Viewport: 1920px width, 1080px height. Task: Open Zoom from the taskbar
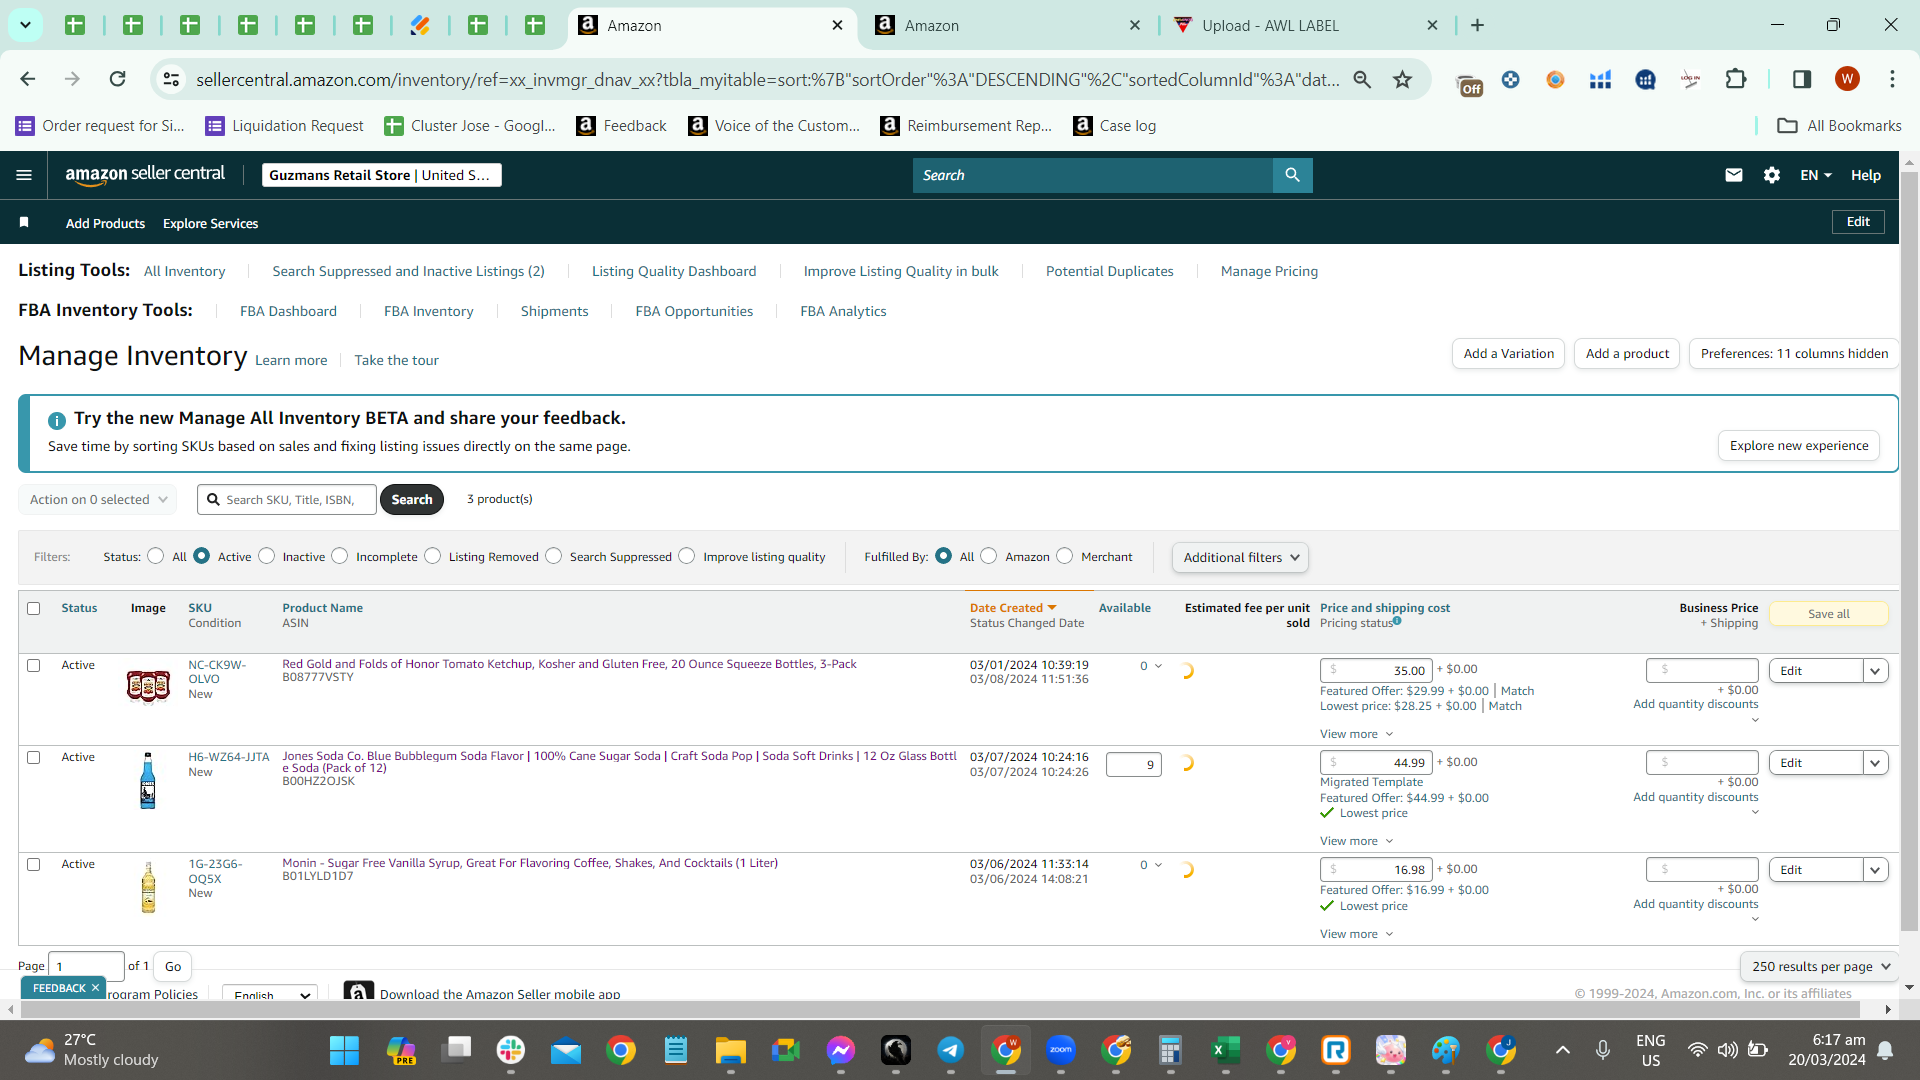(1060, 1050)
